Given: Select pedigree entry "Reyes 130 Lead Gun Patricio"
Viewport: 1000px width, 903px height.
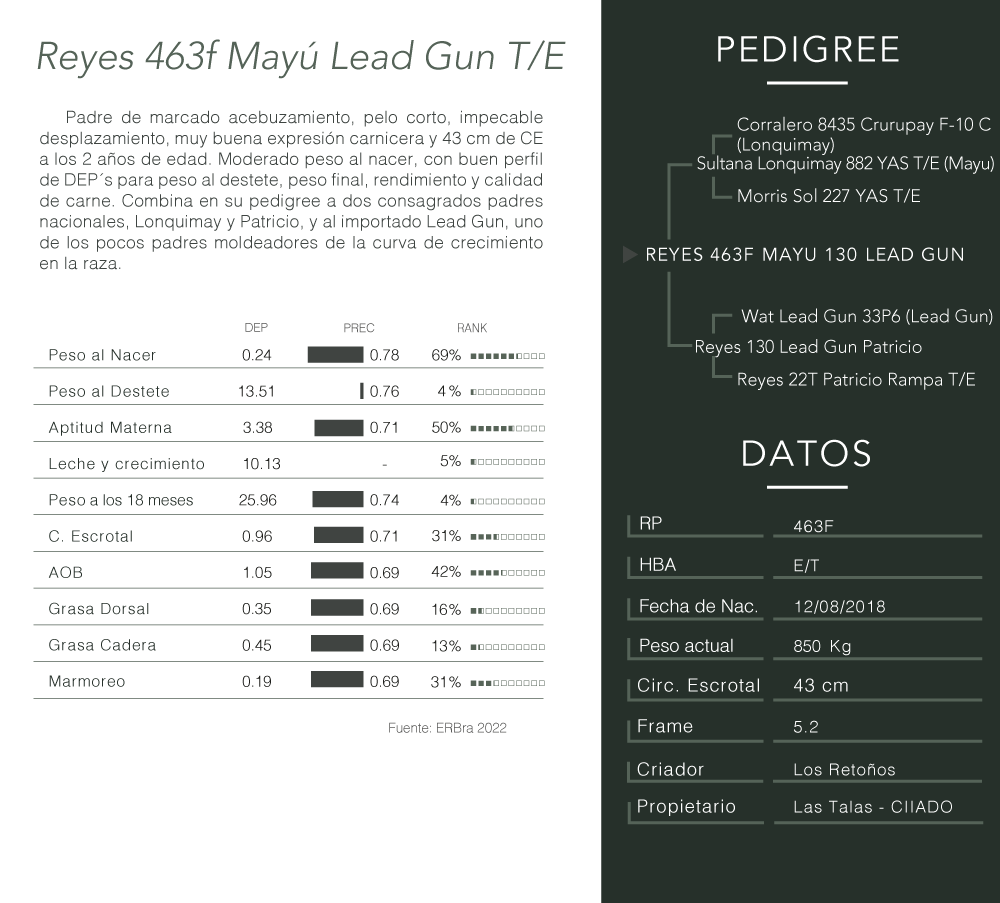Looking at the screenshot, I should (x=808, y=347).
